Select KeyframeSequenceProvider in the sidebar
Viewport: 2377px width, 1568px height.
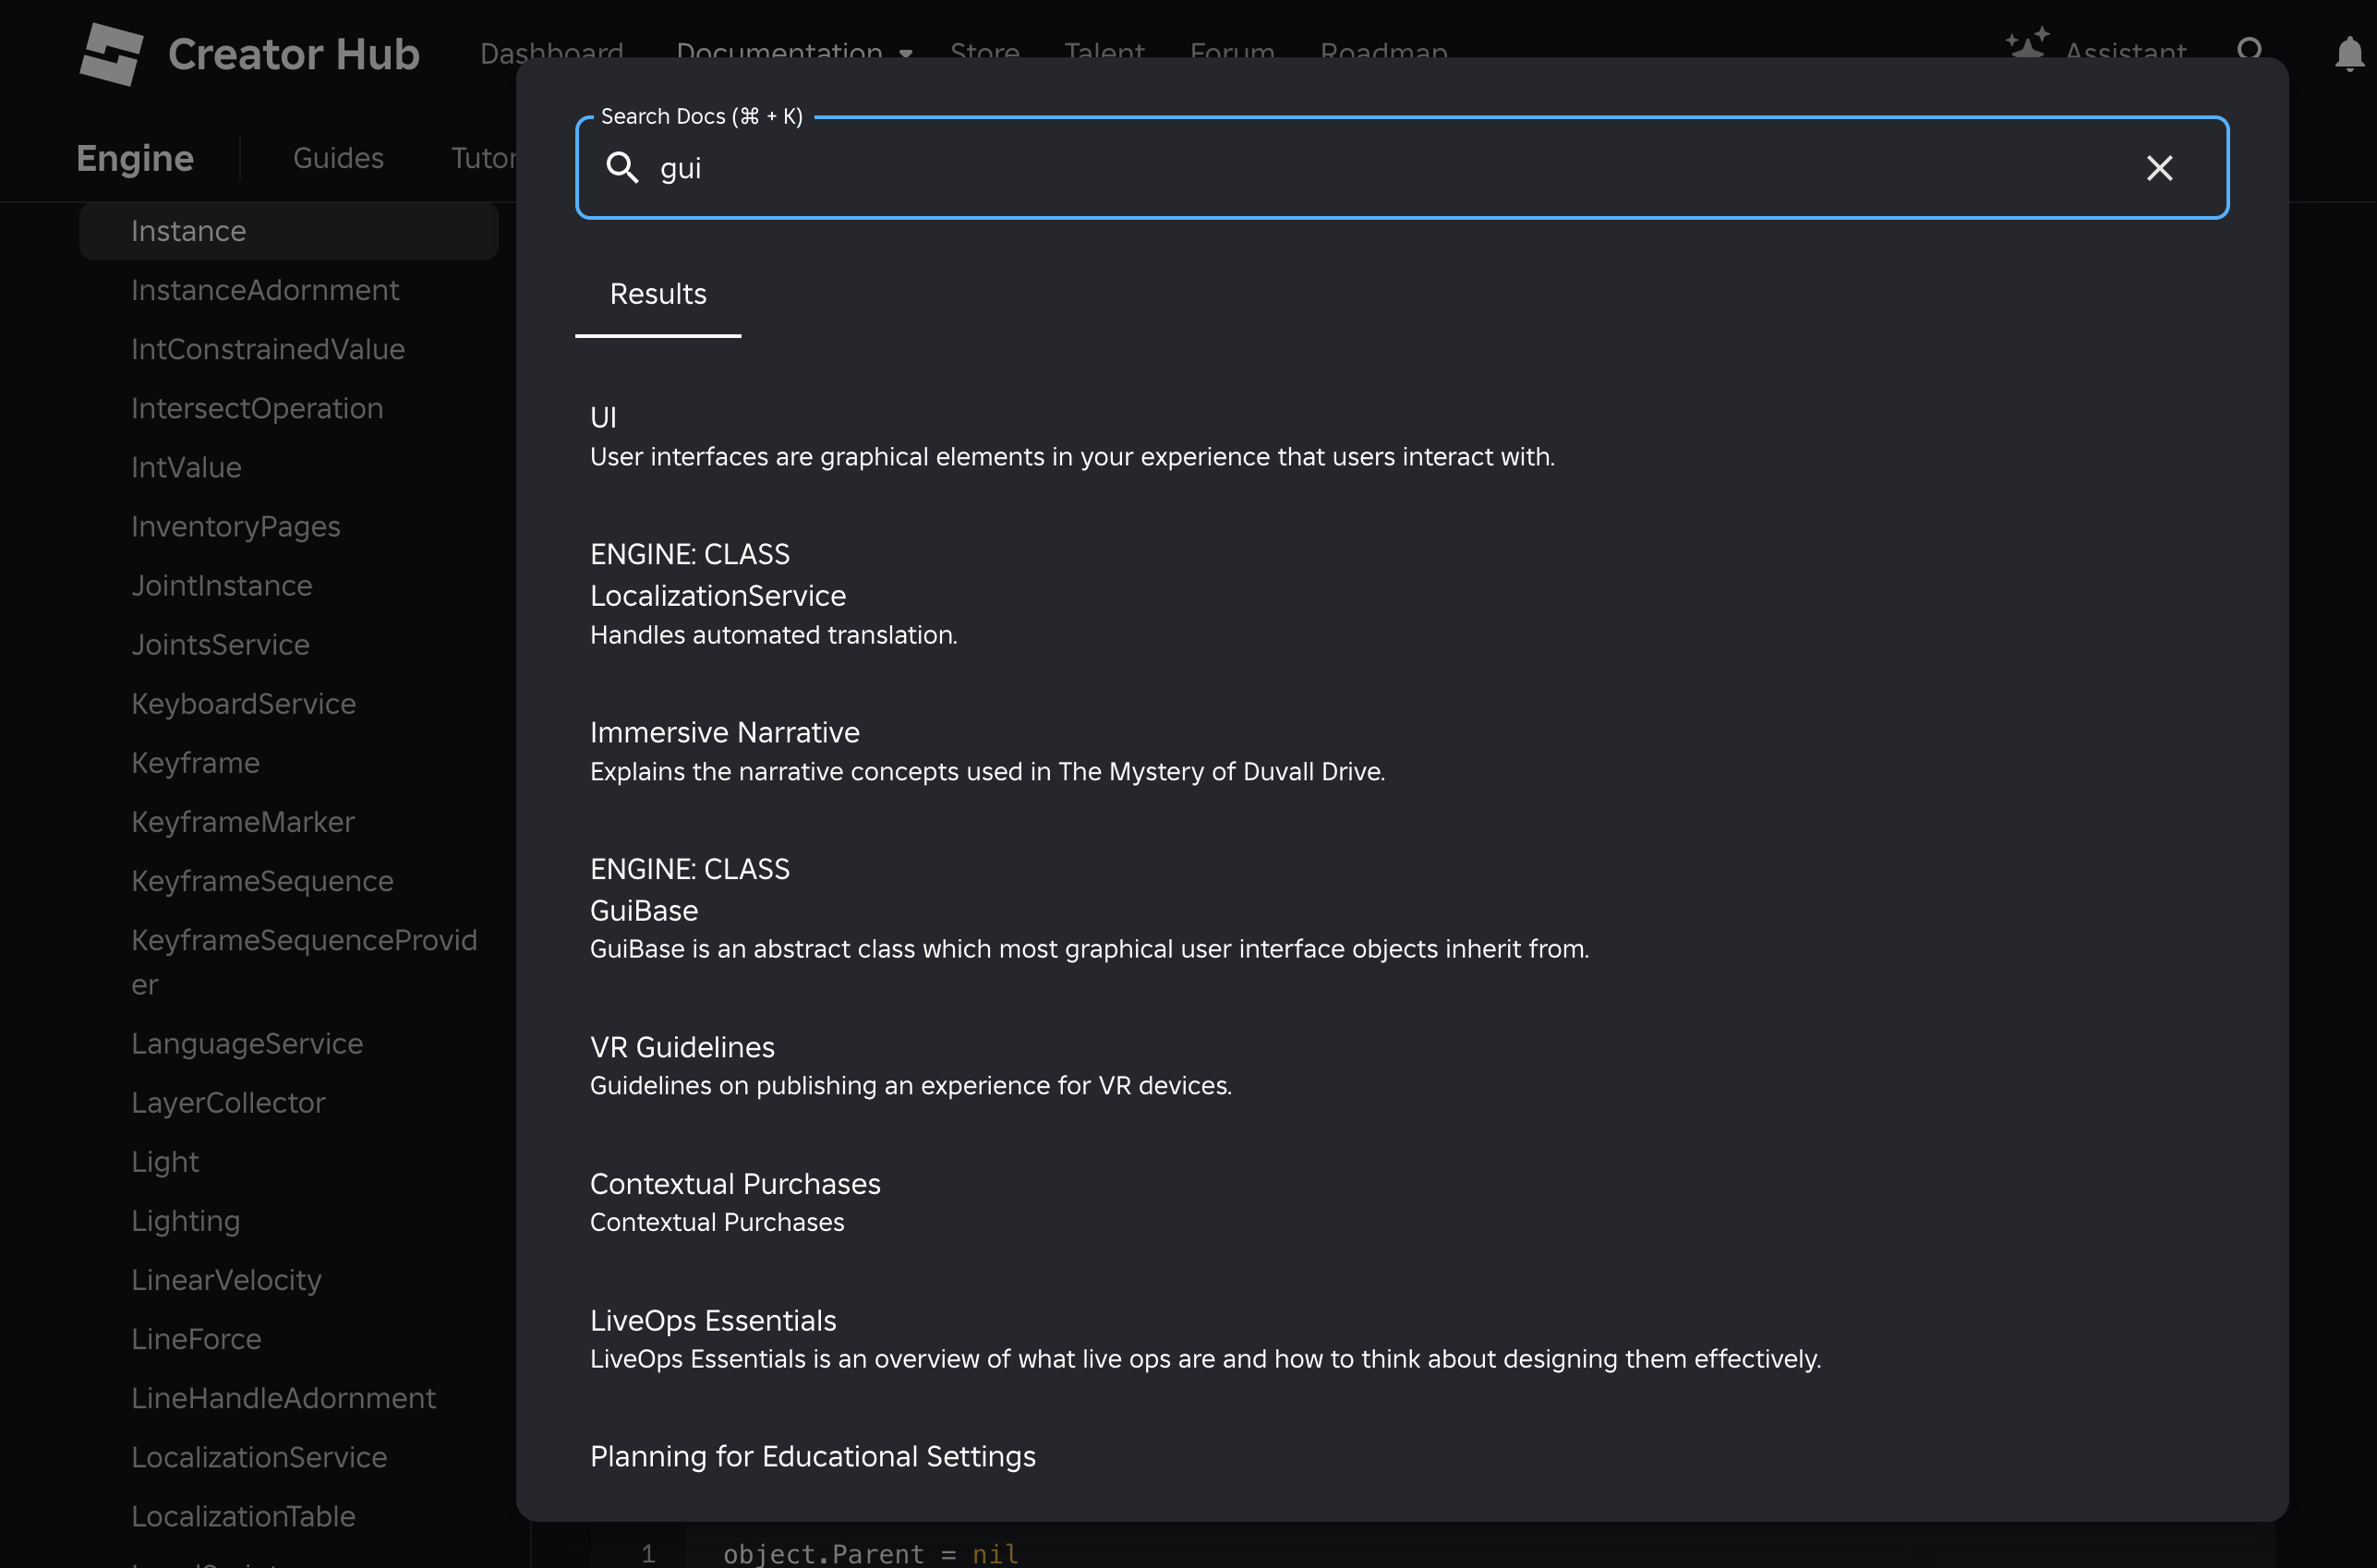[304, 962]
